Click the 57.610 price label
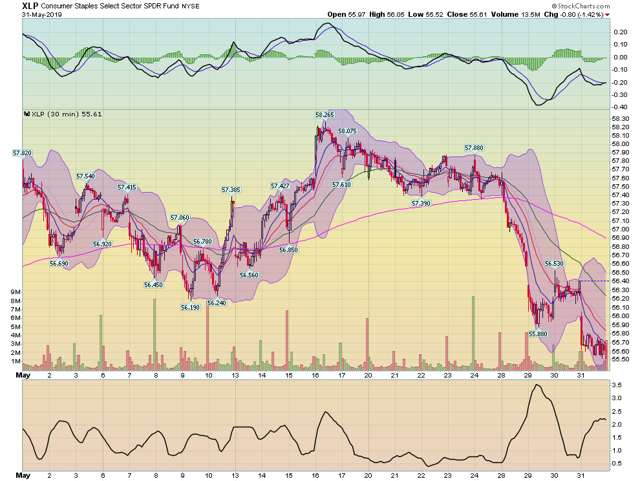The image size is (640, 481). [x=342, y=185]
